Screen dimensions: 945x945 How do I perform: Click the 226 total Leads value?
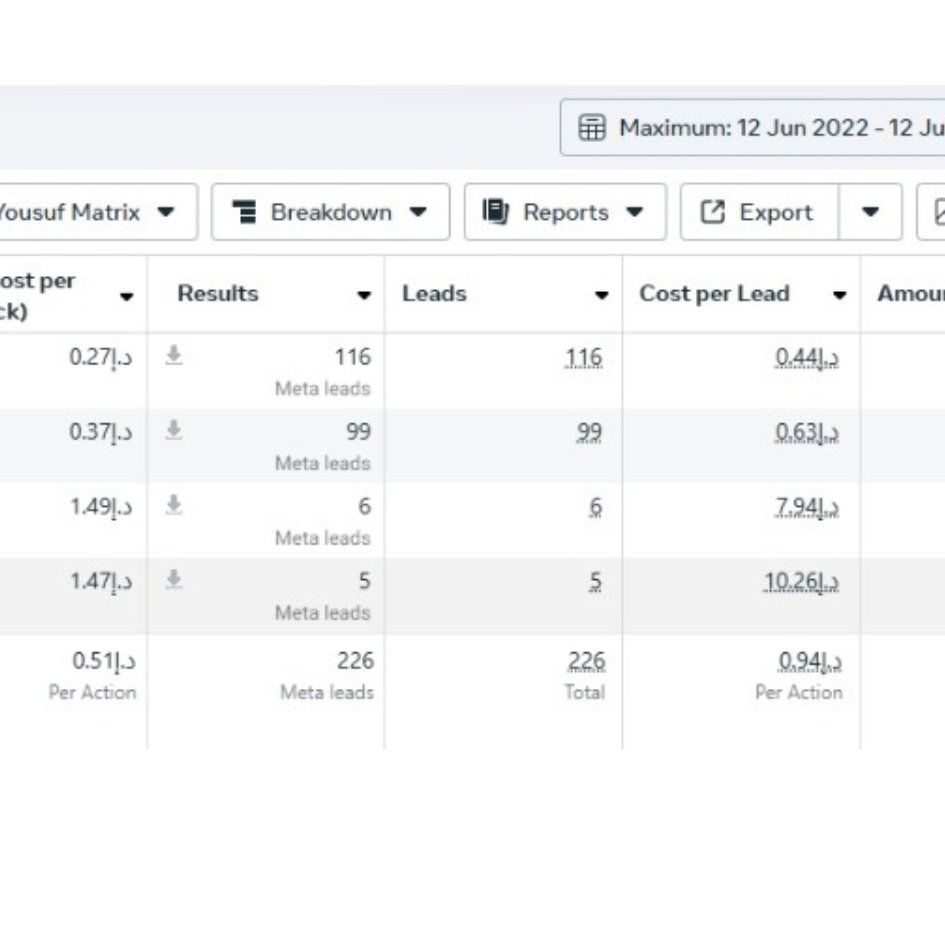tap(586, 661)
